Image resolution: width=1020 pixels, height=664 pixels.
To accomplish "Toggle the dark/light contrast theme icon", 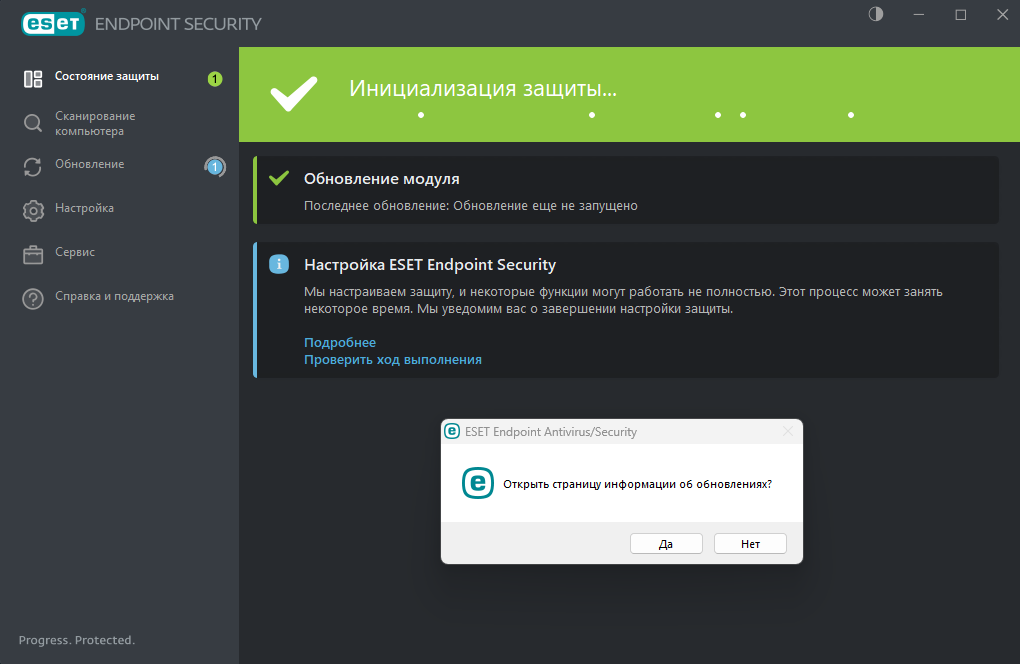I will click(877, 15).
